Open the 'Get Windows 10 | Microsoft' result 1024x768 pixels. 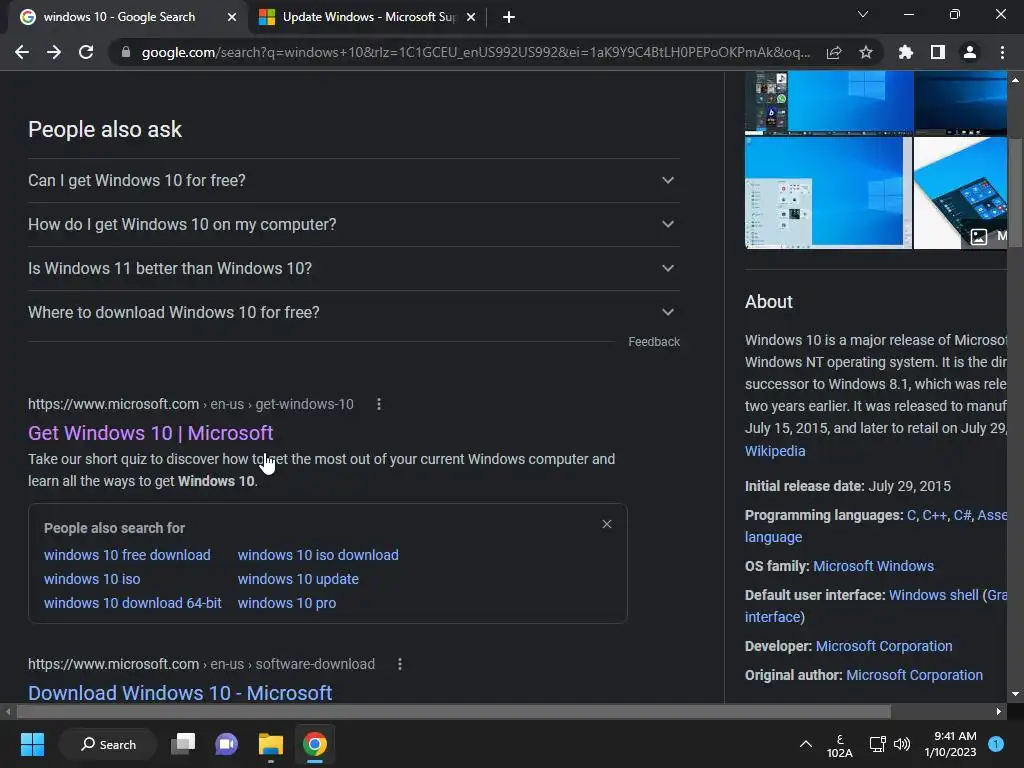(150, 433)
